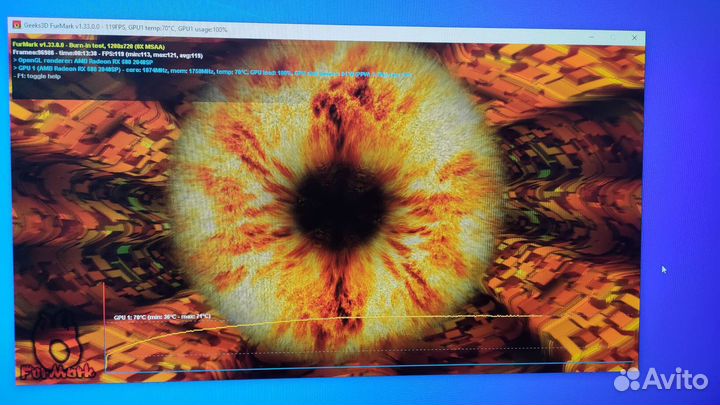Click the FurMark app icon in title bar
Image resolution: width=720 pixels, height=405 pixels.
click(x=17, y=25)
